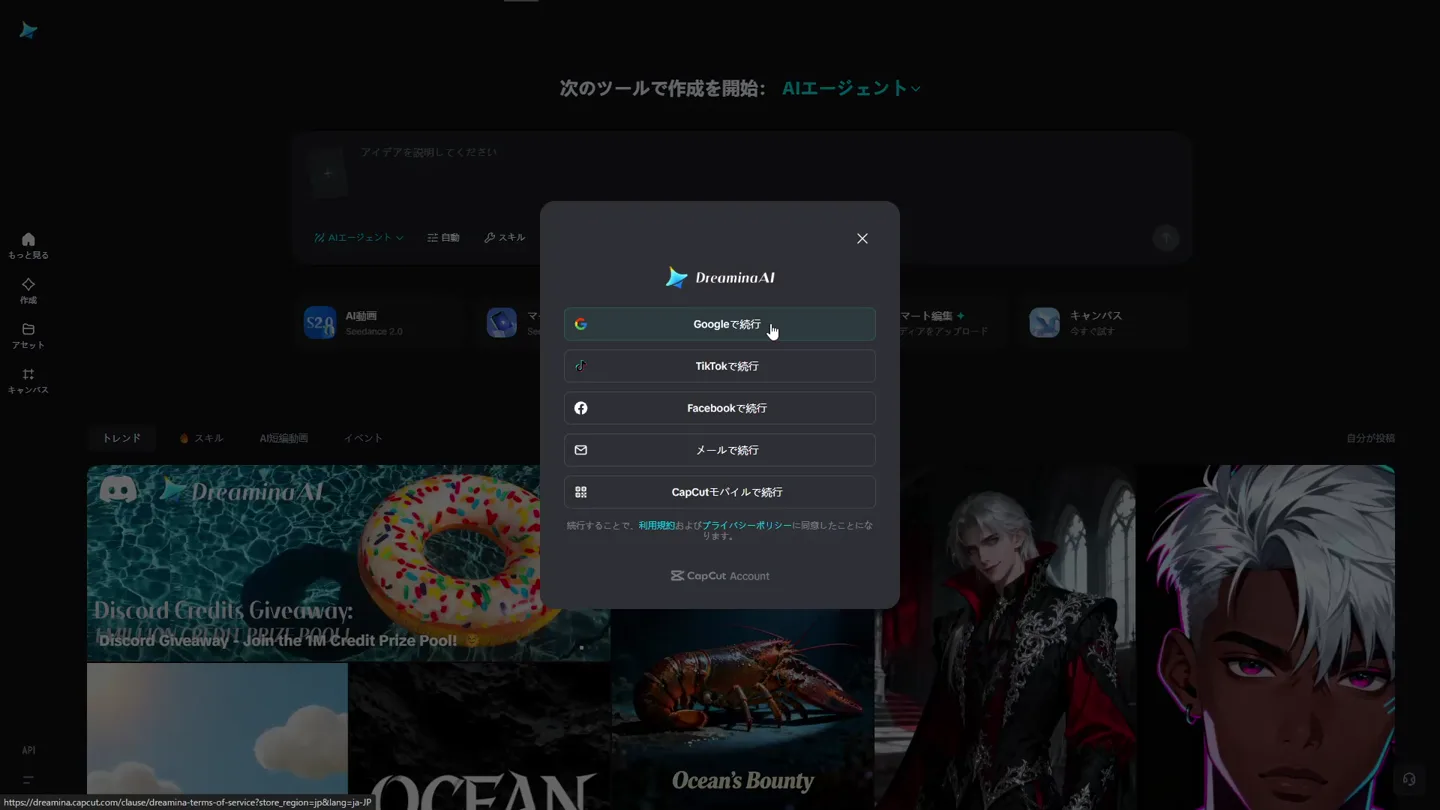This screenshot has width=1440, height=810.
Task: Select the スキル tab below tool cards
Action: tap(201, 438)
